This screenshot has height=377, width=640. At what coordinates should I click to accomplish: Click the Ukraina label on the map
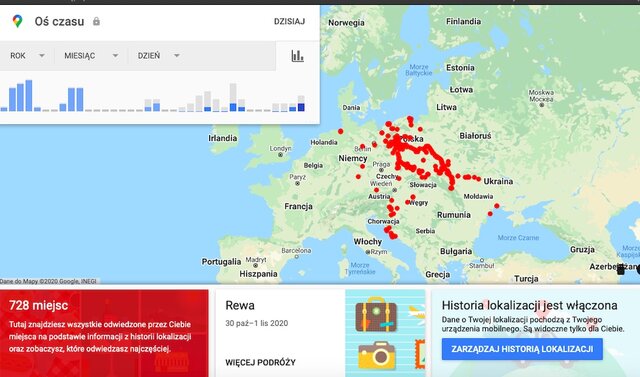[498, 181]
